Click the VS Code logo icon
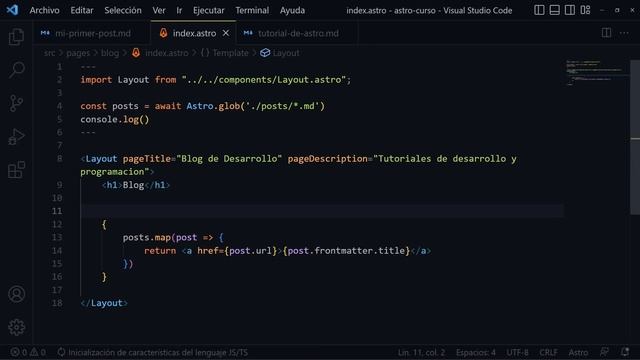640x360 pixels. coord(12,10)
